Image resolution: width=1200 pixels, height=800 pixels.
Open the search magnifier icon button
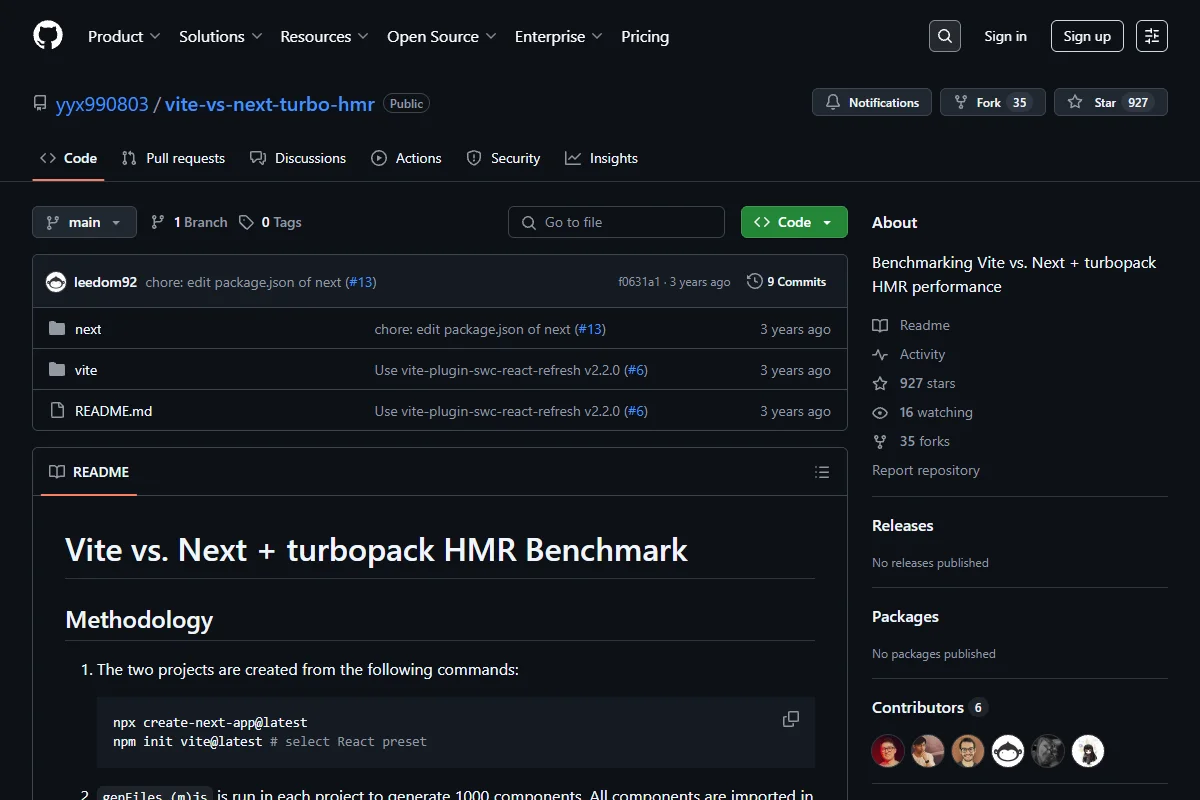click(945, 36)
